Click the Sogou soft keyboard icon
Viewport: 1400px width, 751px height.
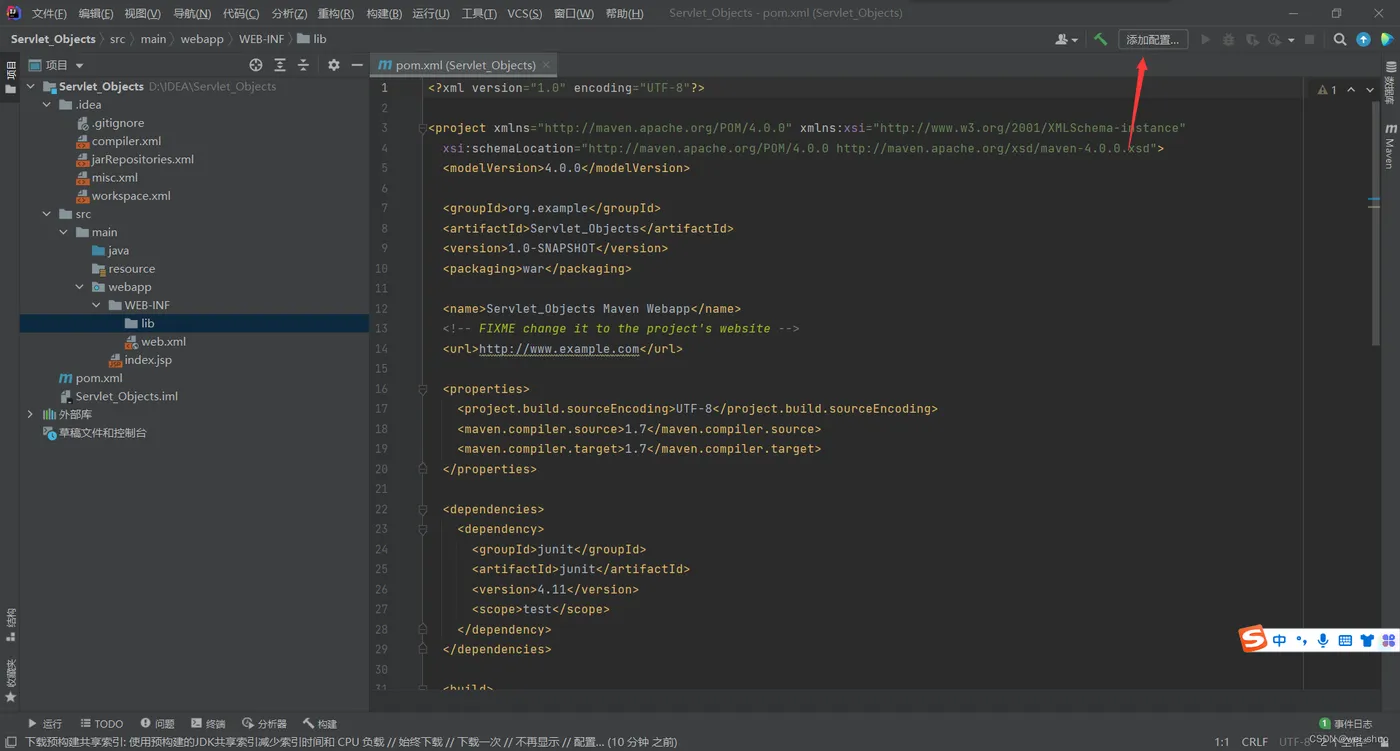coord(1345,640)
